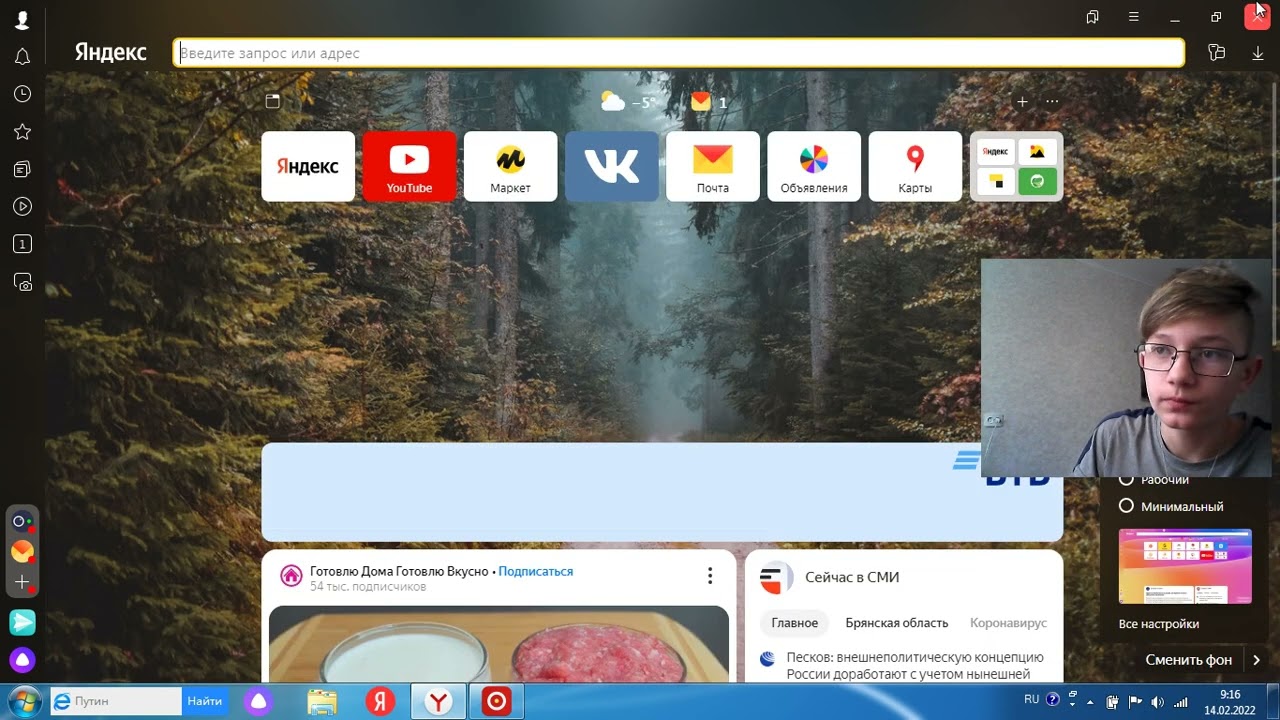Add app with plus in sidebar dock

[22, 581]
